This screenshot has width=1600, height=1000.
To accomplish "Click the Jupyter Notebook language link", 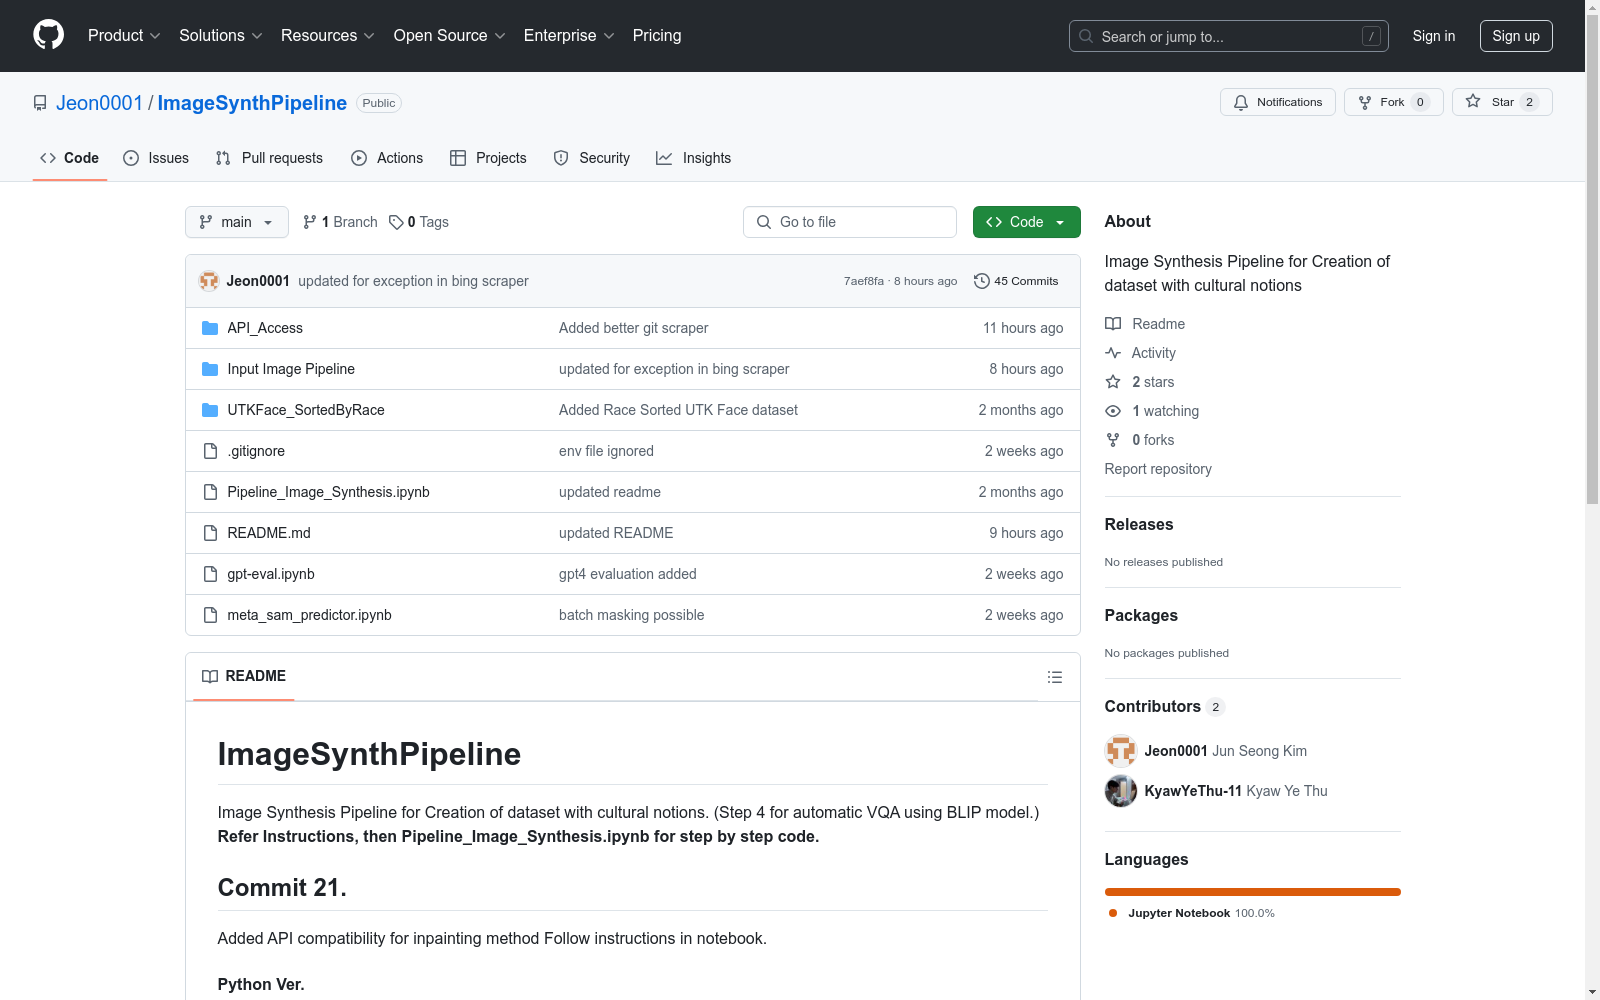I will pos(1192,913).
